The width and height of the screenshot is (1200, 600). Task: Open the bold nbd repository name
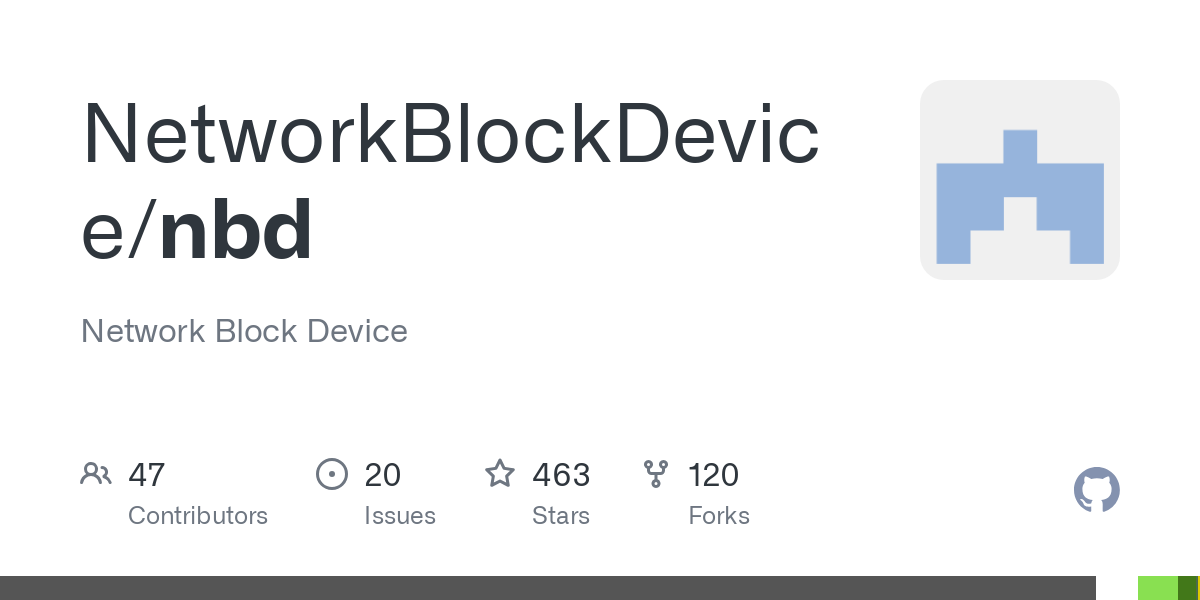click(236, 231)
